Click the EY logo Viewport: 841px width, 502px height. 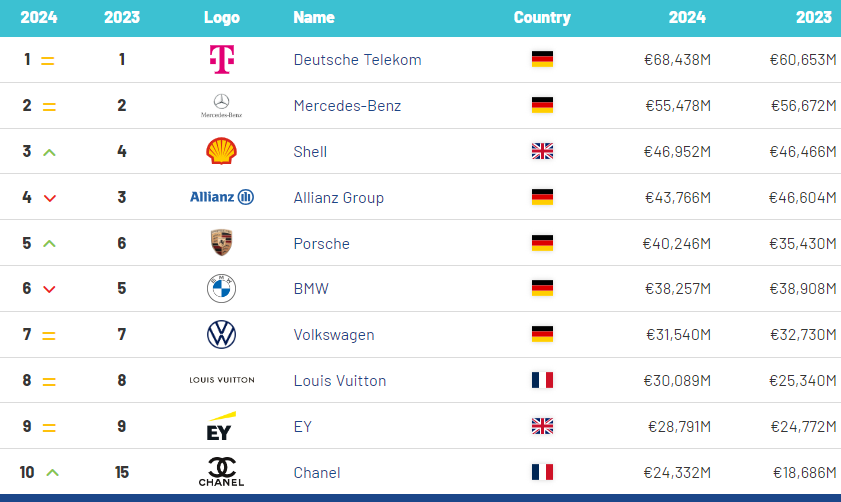pos(221,426)
